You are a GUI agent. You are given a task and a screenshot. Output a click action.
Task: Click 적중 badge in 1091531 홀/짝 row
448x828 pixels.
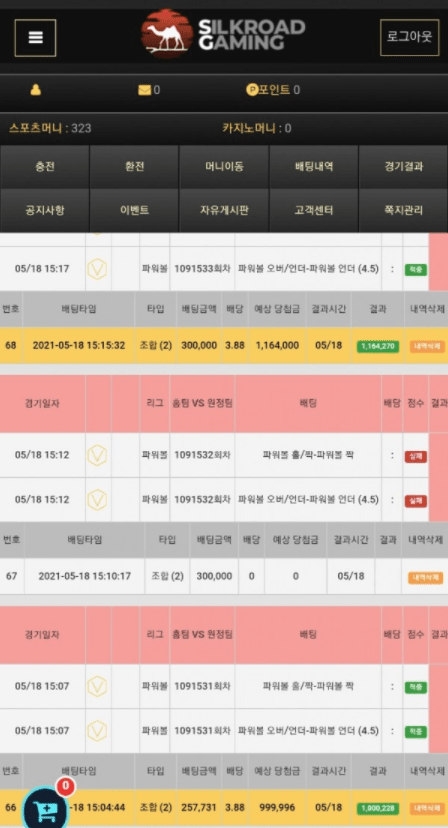416,688
